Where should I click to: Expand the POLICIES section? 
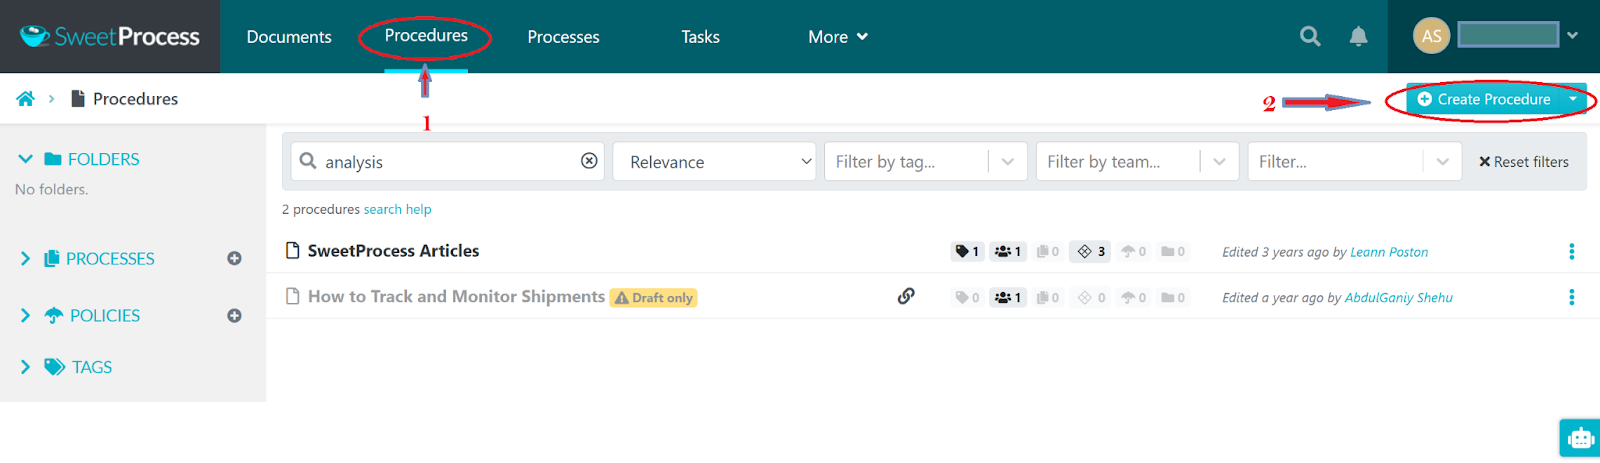click(x=25, y=315)
